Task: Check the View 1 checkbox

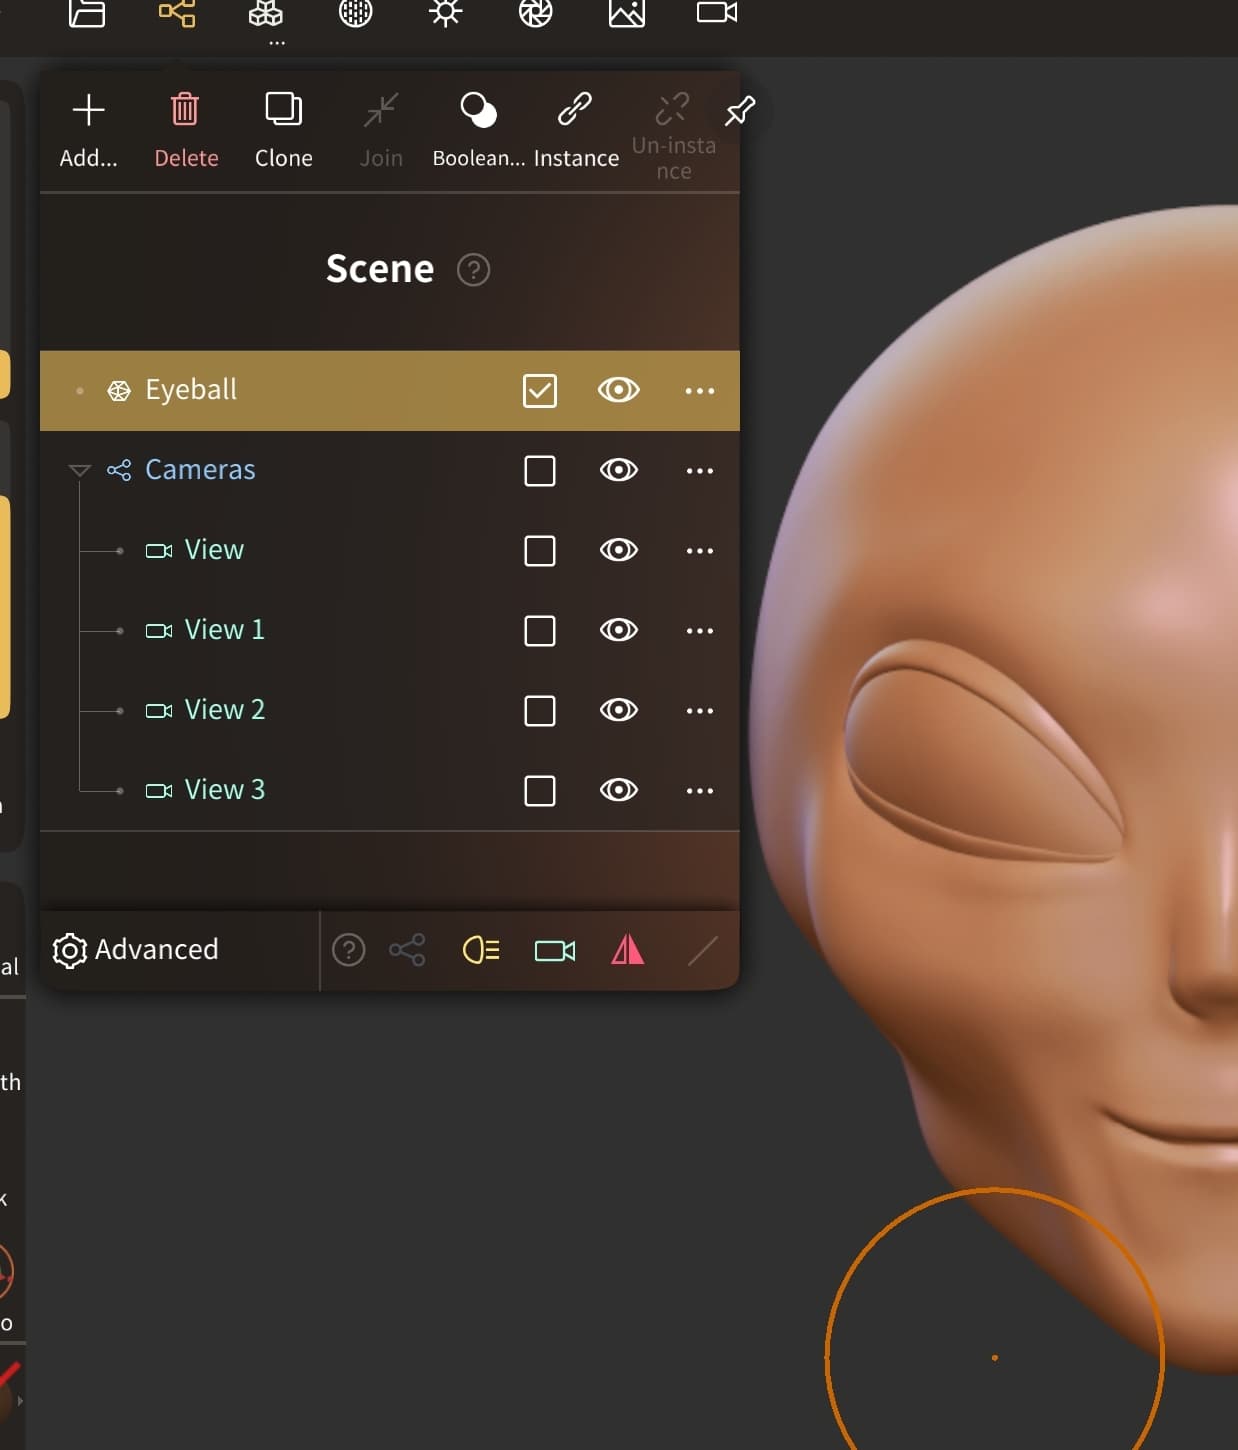Action: tap(540, 631)
